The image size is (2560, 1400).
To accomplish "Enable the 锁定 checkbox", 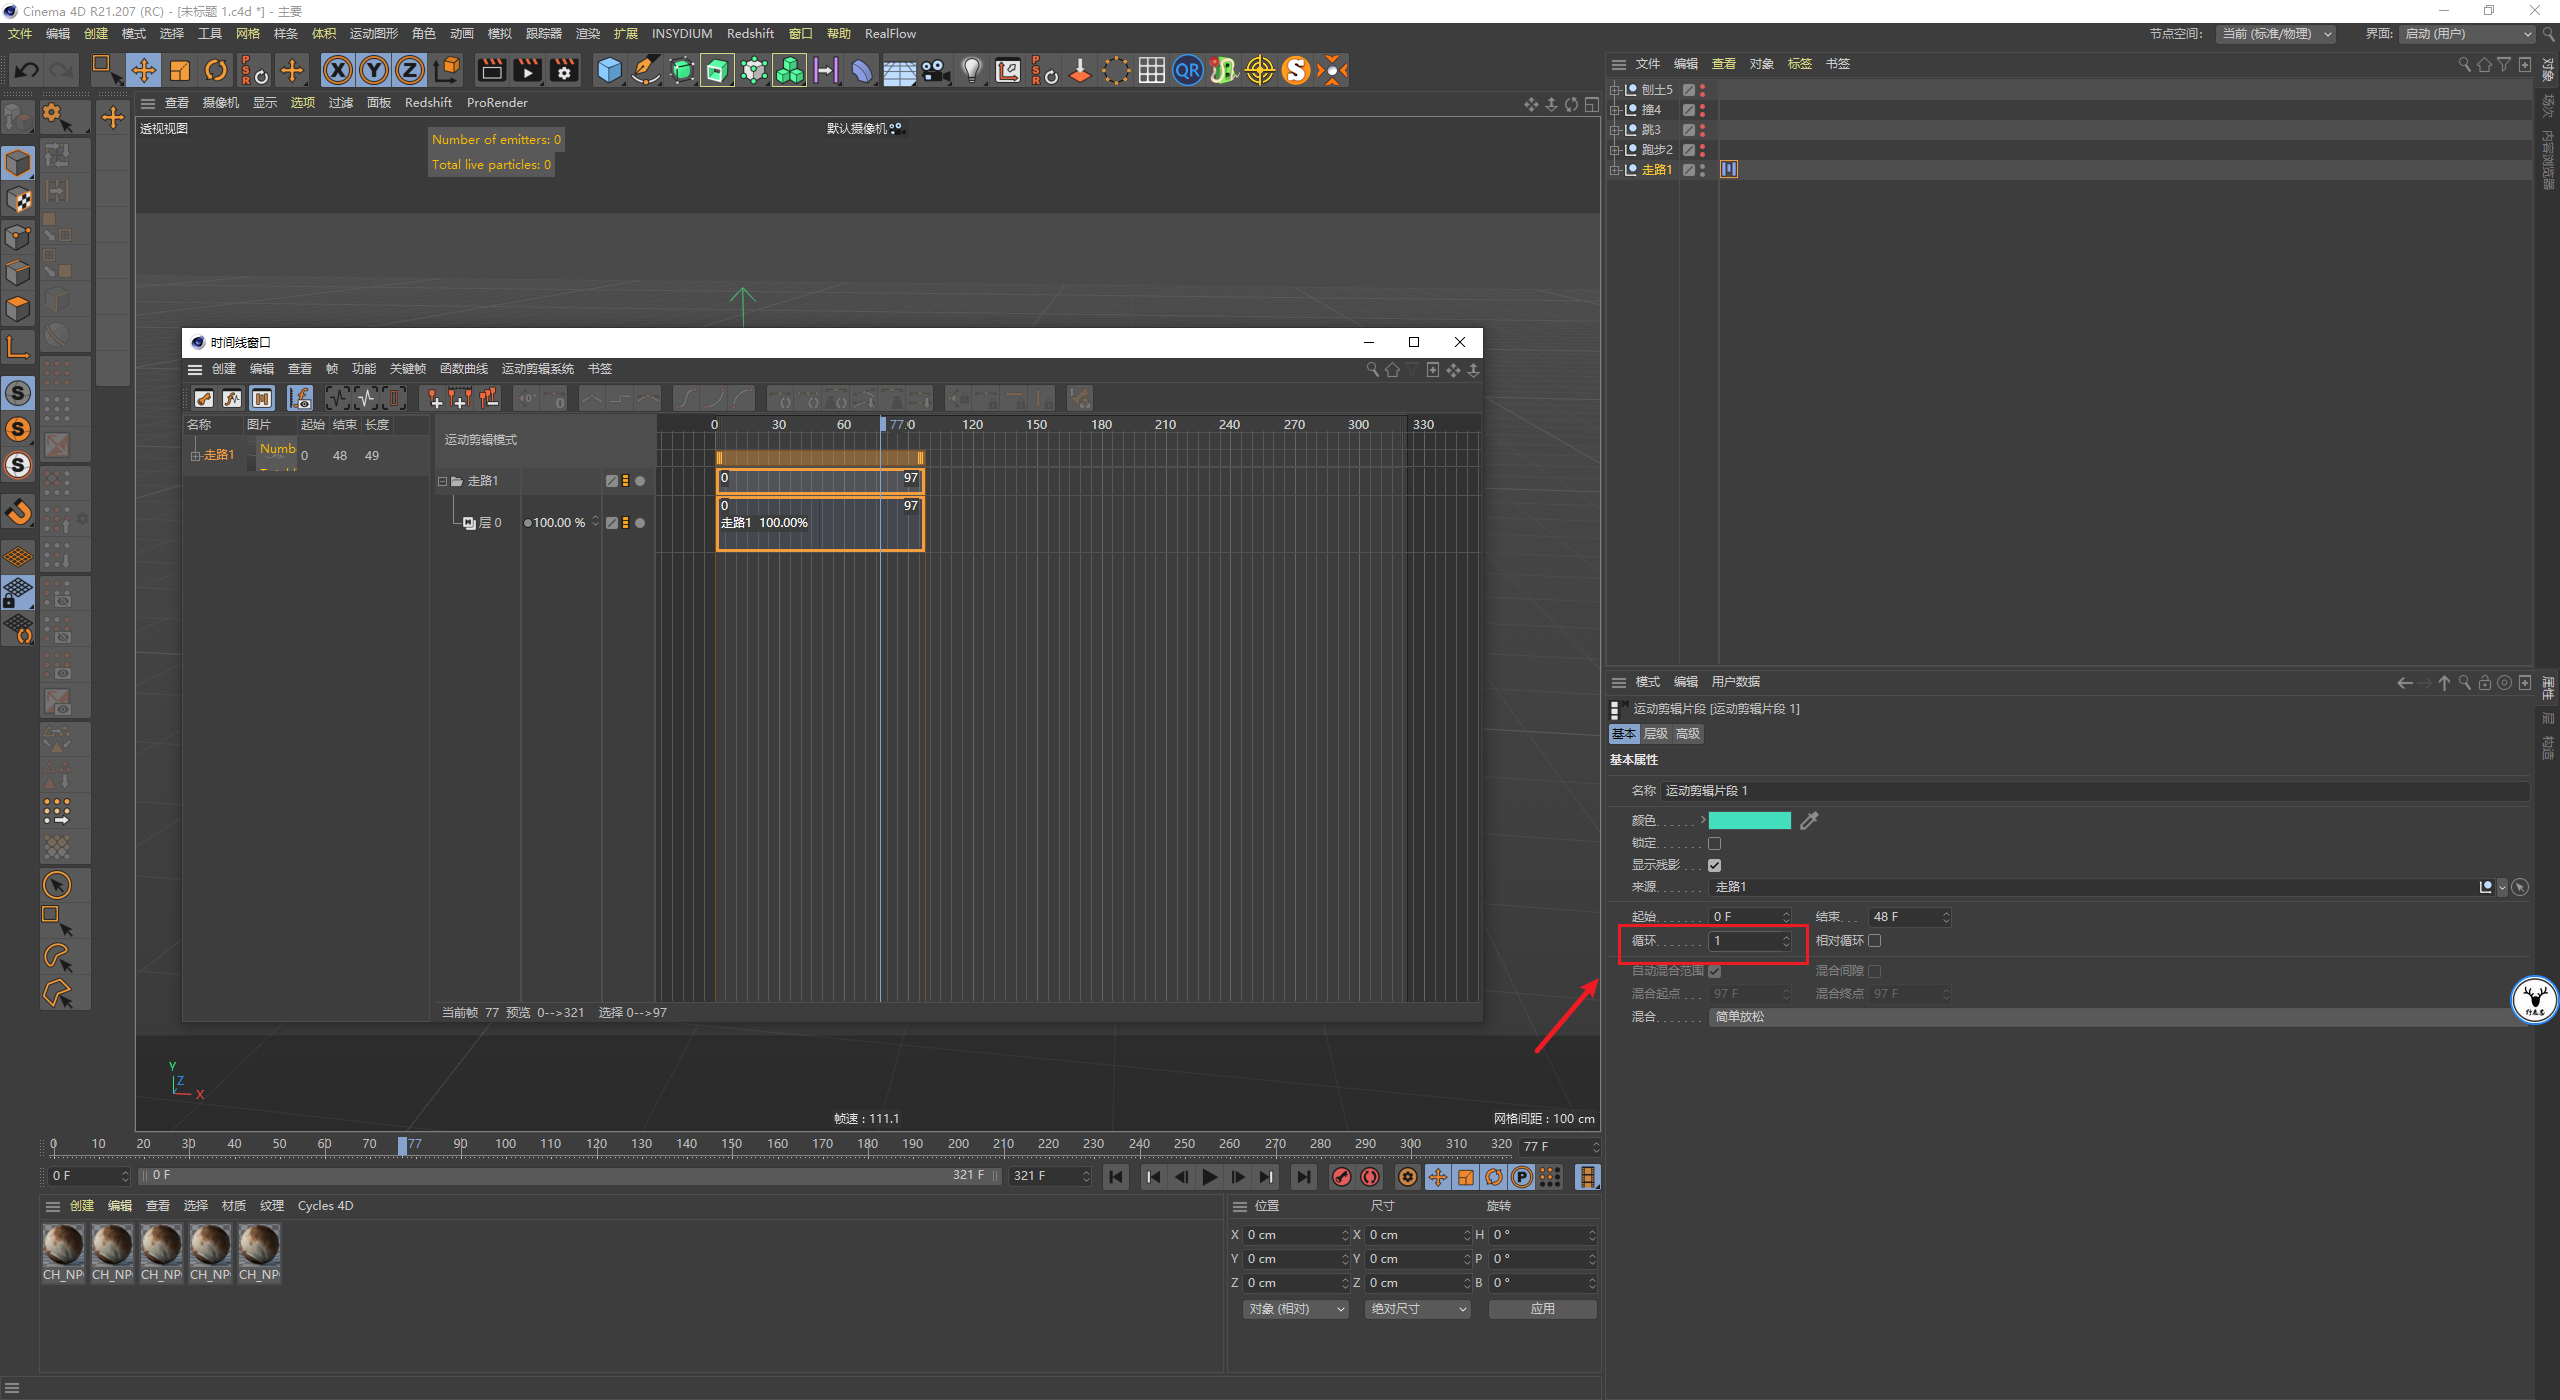I will [1714, 843].
